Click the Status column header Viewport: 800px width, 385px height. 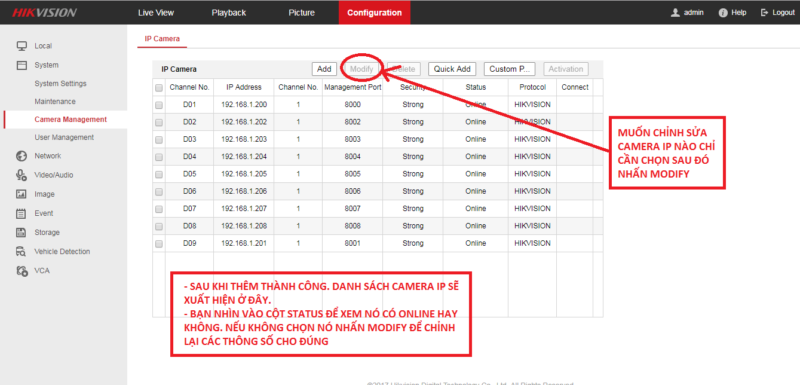tap(476, 87)
